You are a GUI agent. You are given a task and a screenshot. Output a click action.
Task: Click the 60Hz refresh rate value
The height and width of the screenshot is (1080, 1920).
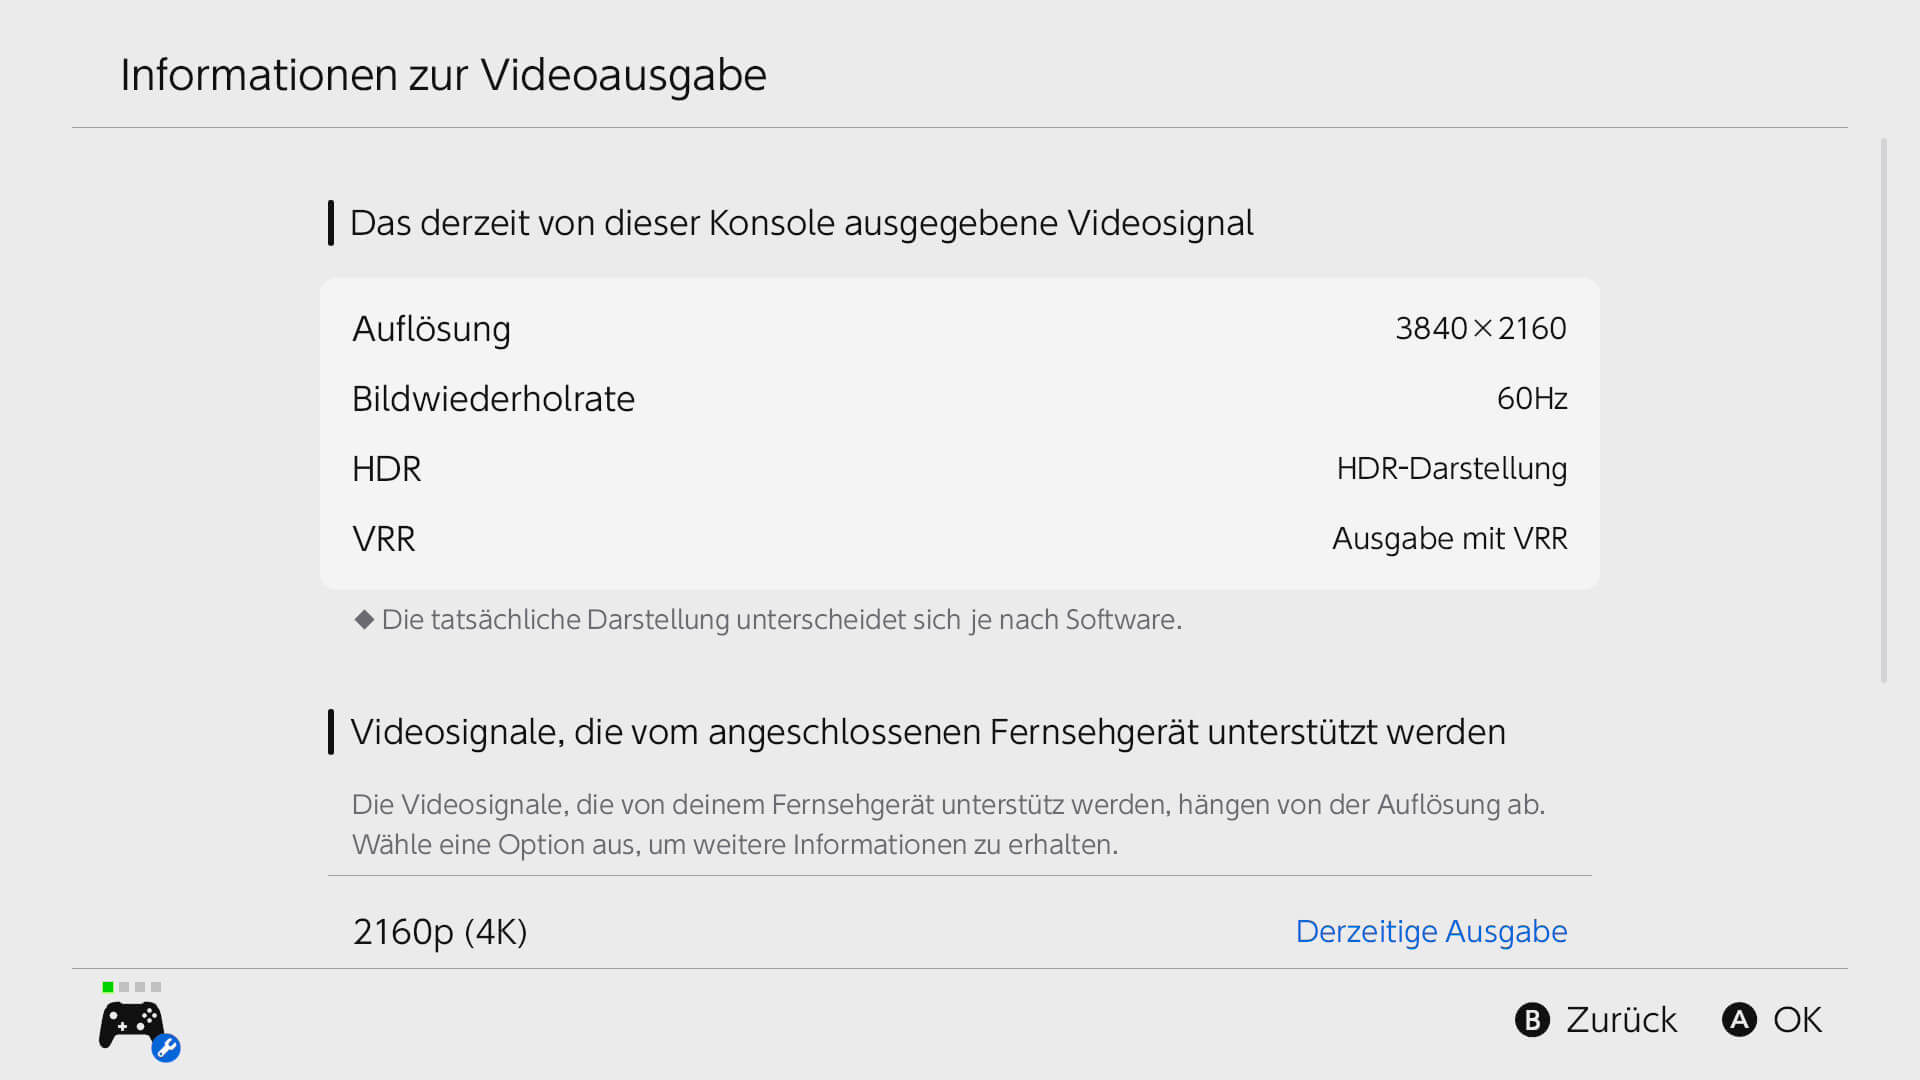[1532, 398]
